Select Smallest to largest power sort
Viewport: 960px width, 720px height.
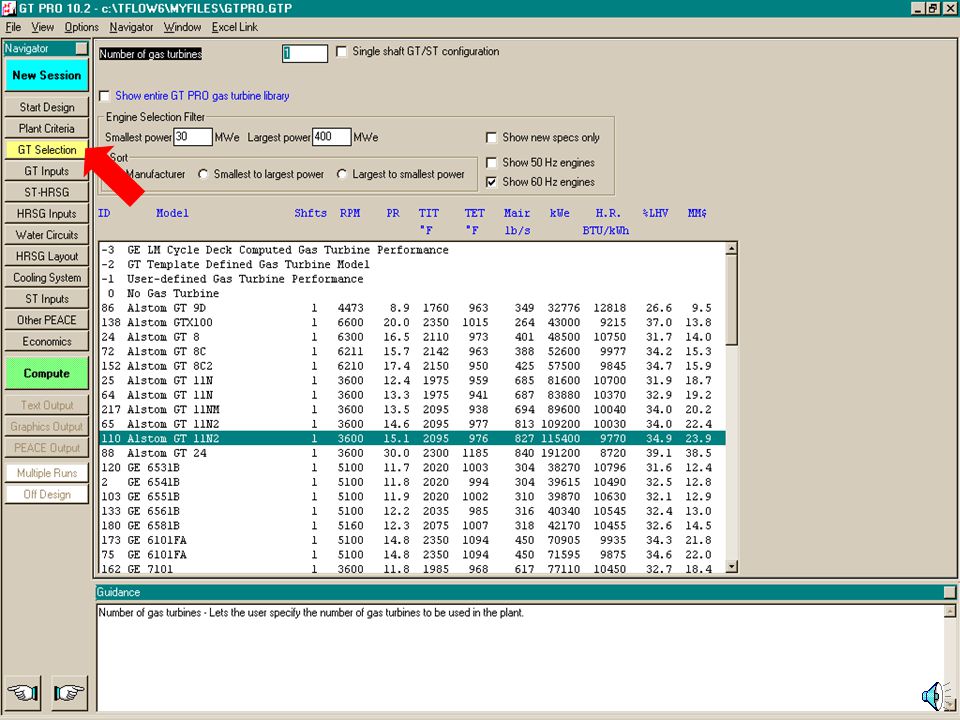point(203,174)
